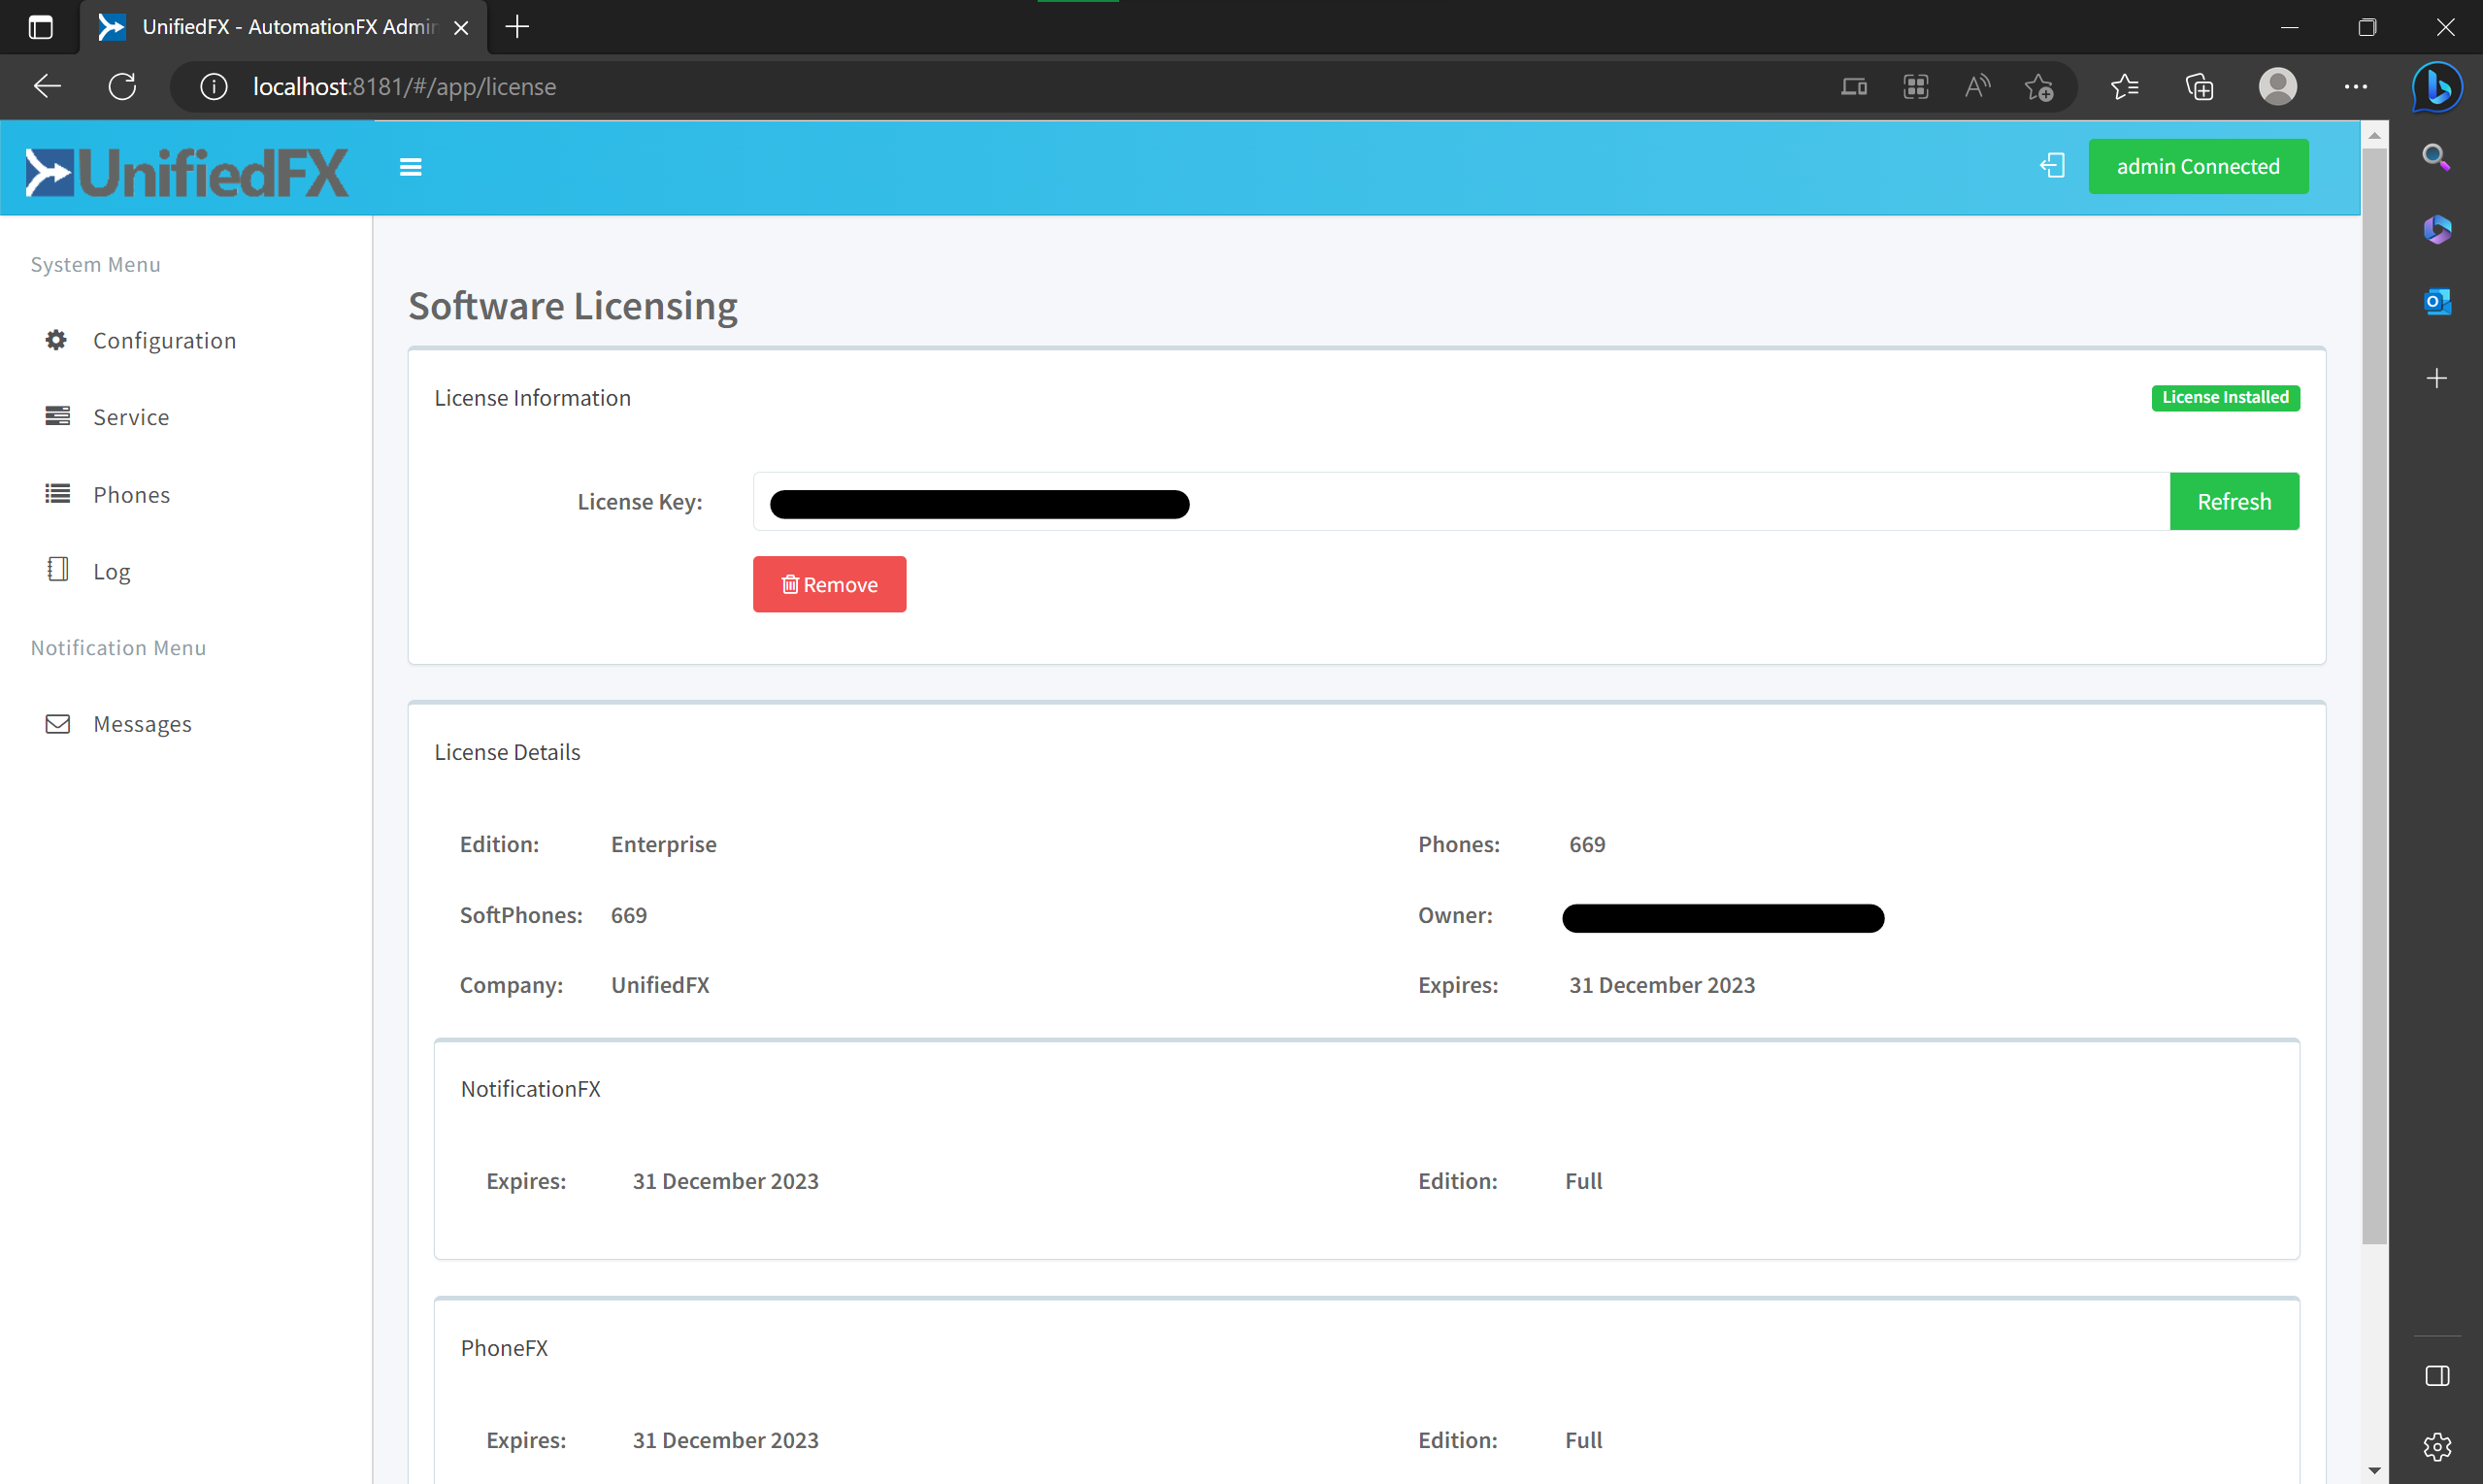Reload the page with browser refresh icon

122,87
